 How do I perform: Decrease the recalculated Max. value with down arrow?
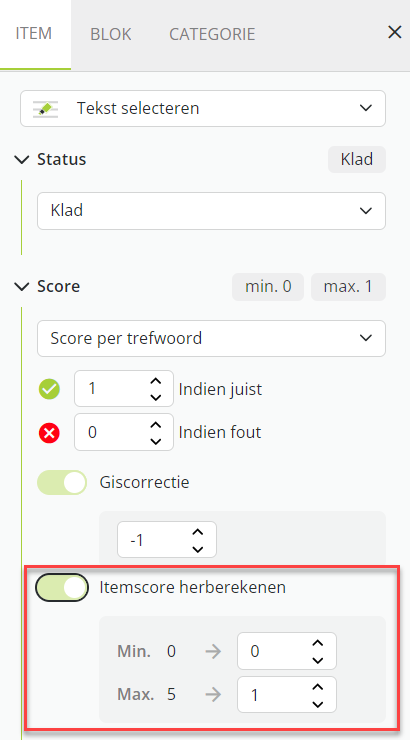318,703
